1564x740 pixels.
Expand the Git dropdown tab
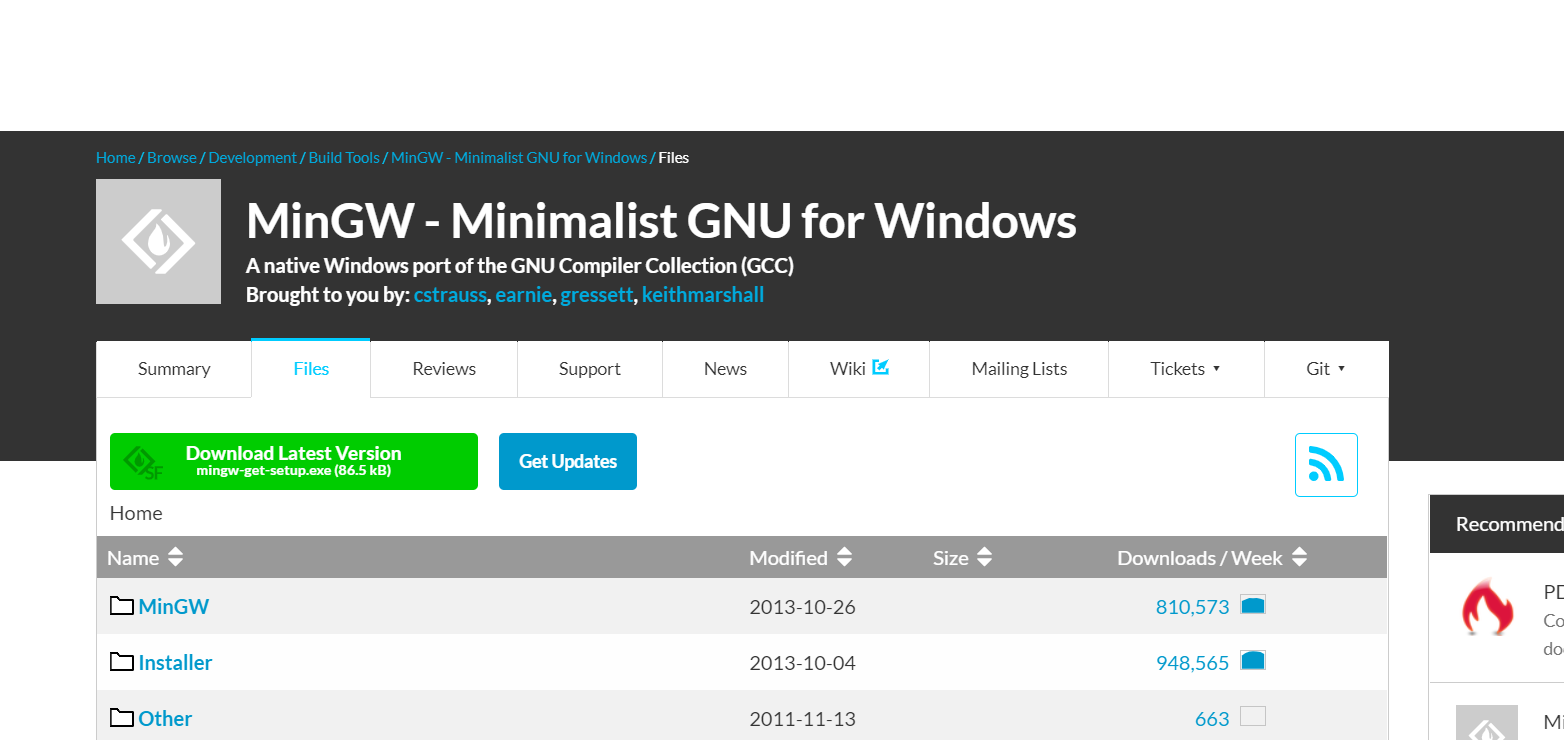coord(1326,369)
